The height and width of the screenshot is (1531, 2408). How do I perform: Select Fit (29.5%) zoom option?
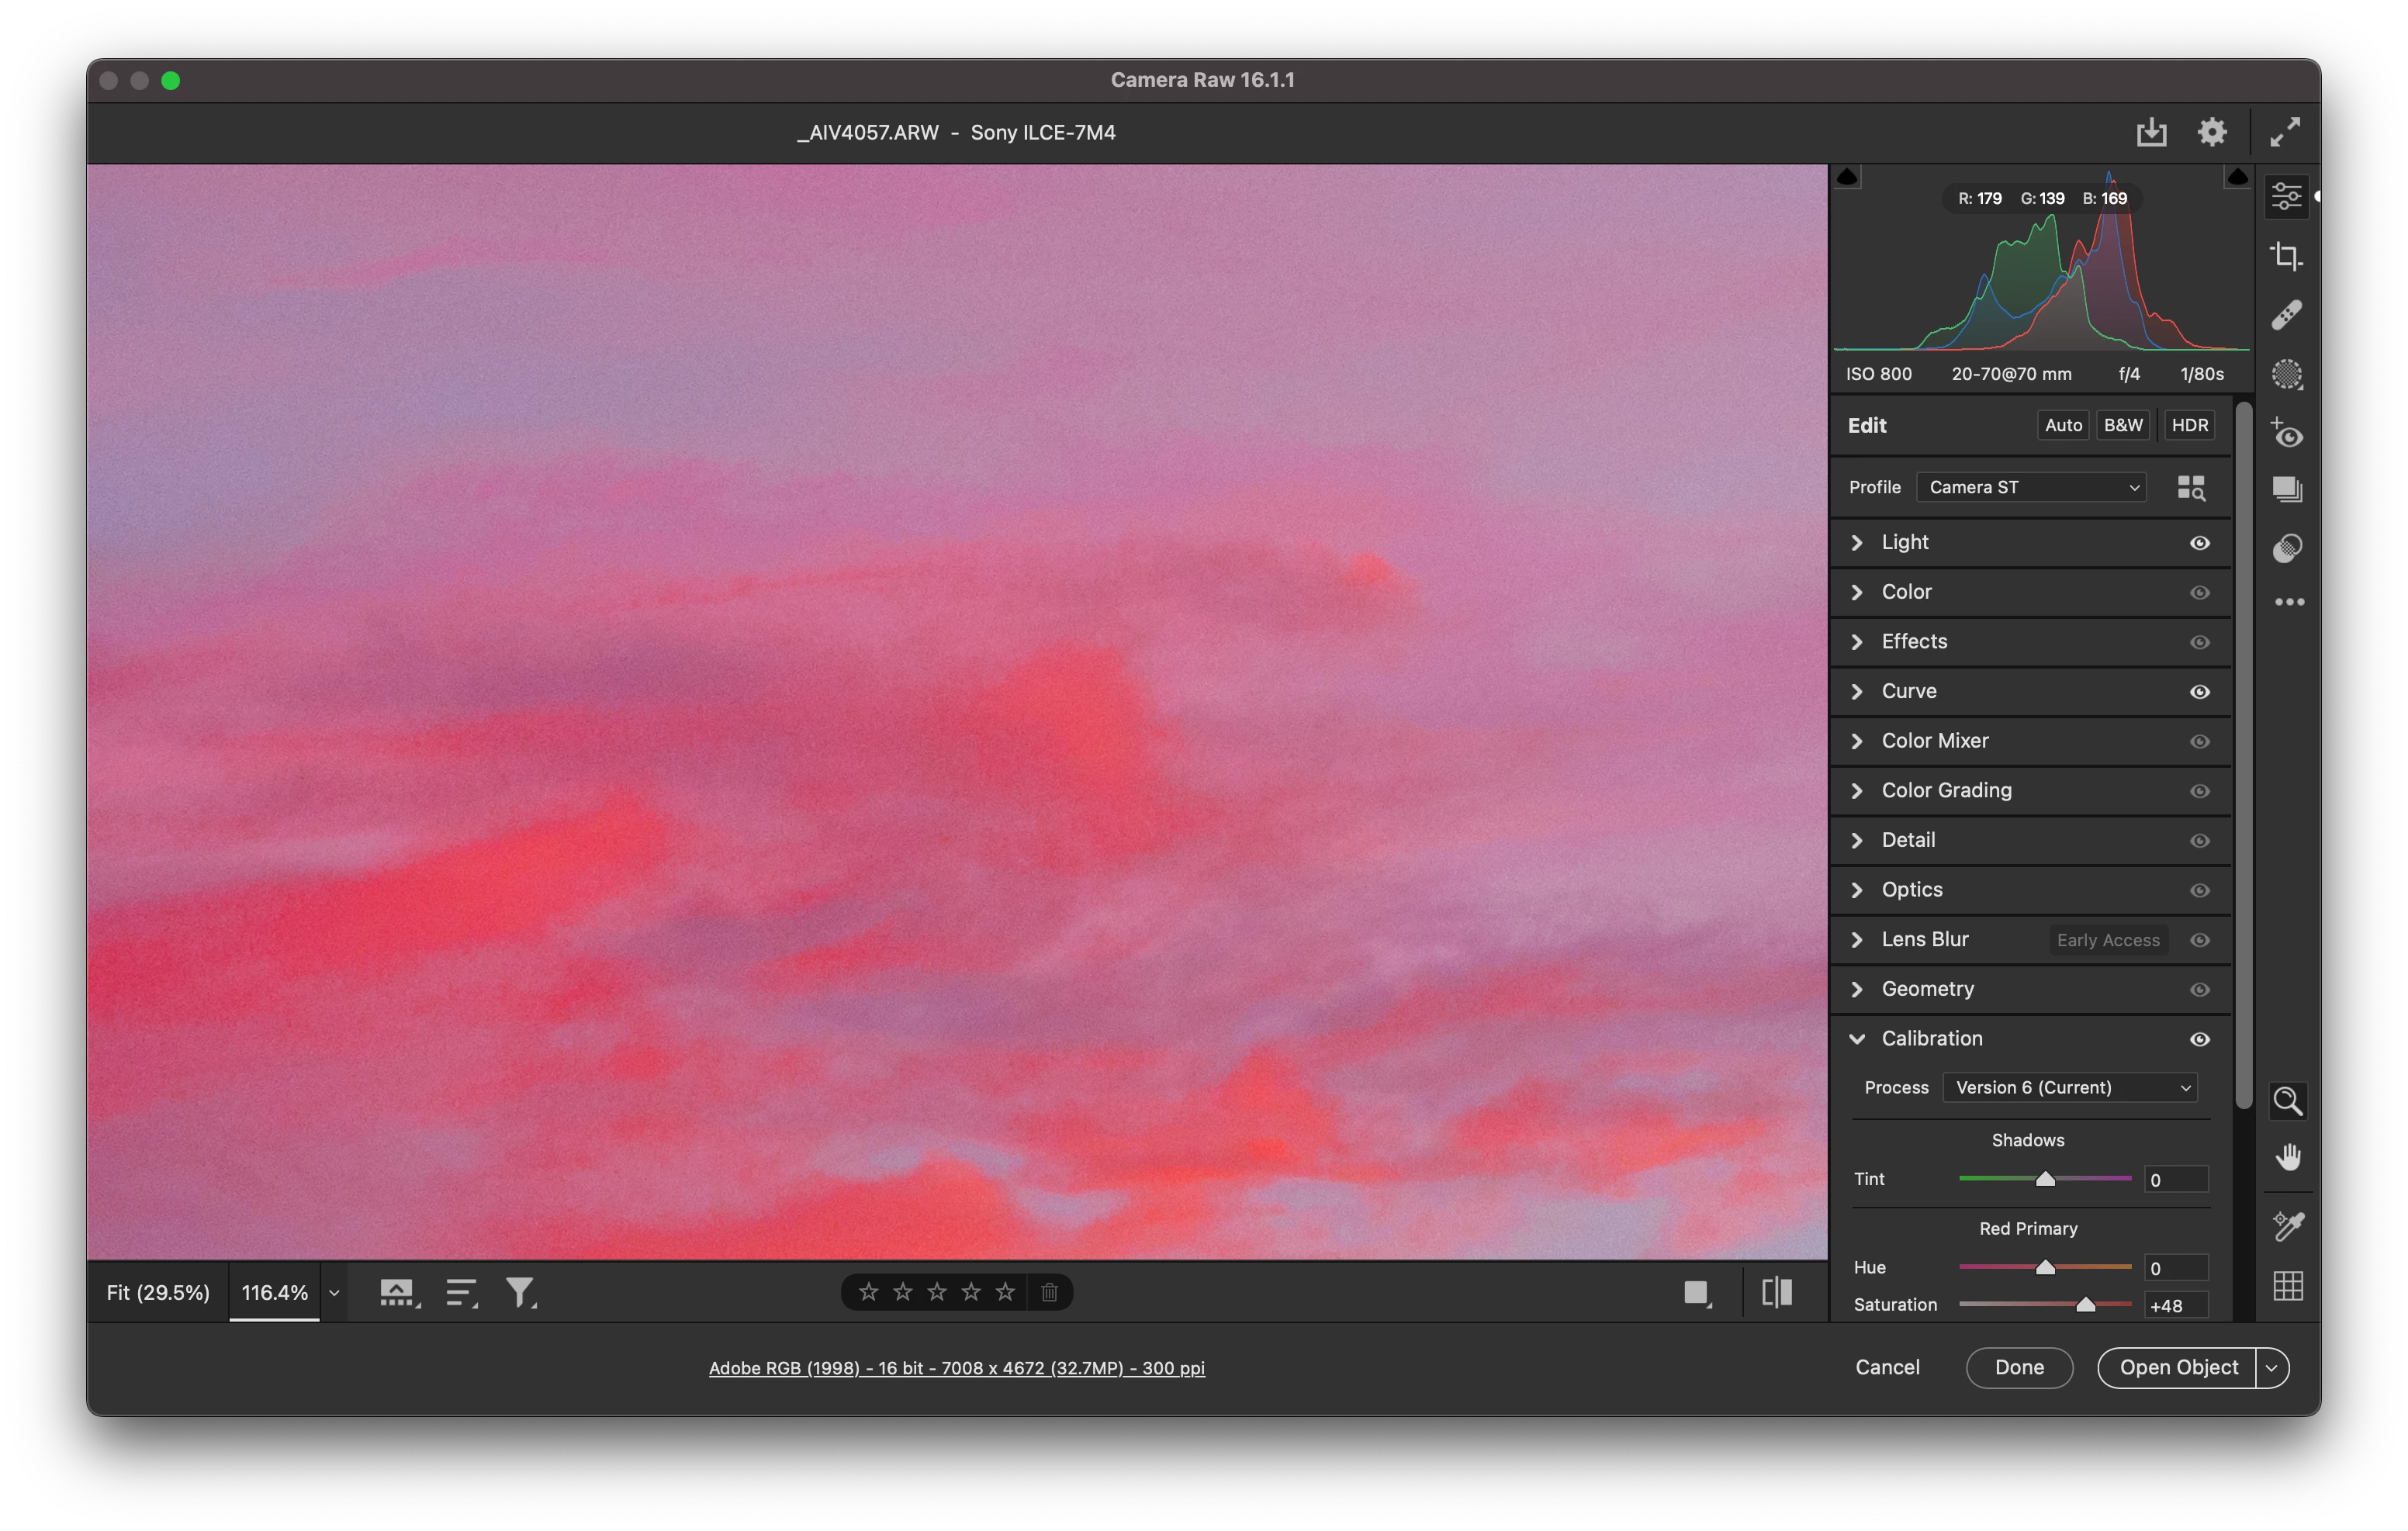[x=158, y=1292]
